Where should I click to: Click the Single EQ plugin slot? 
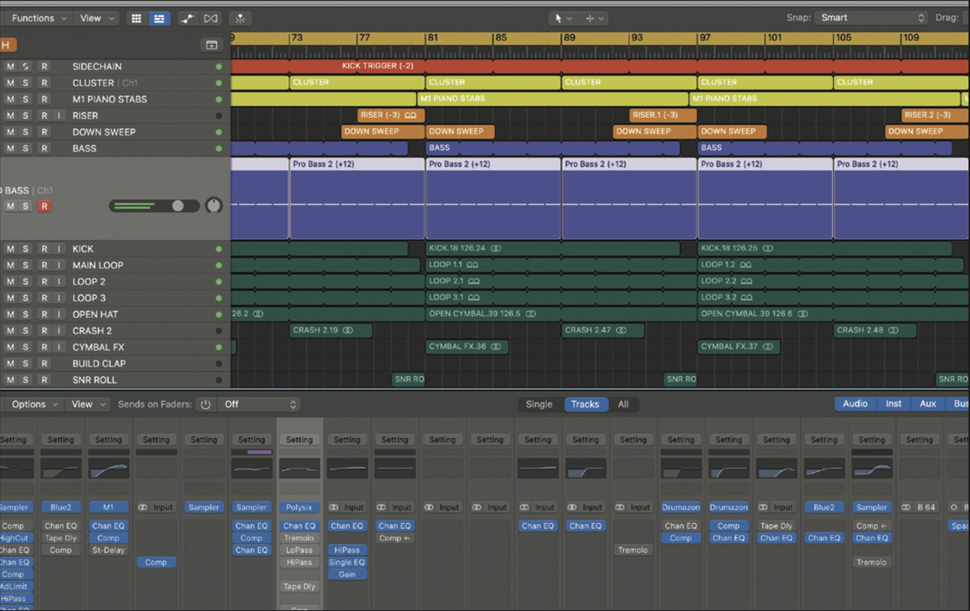coord(347,562)
